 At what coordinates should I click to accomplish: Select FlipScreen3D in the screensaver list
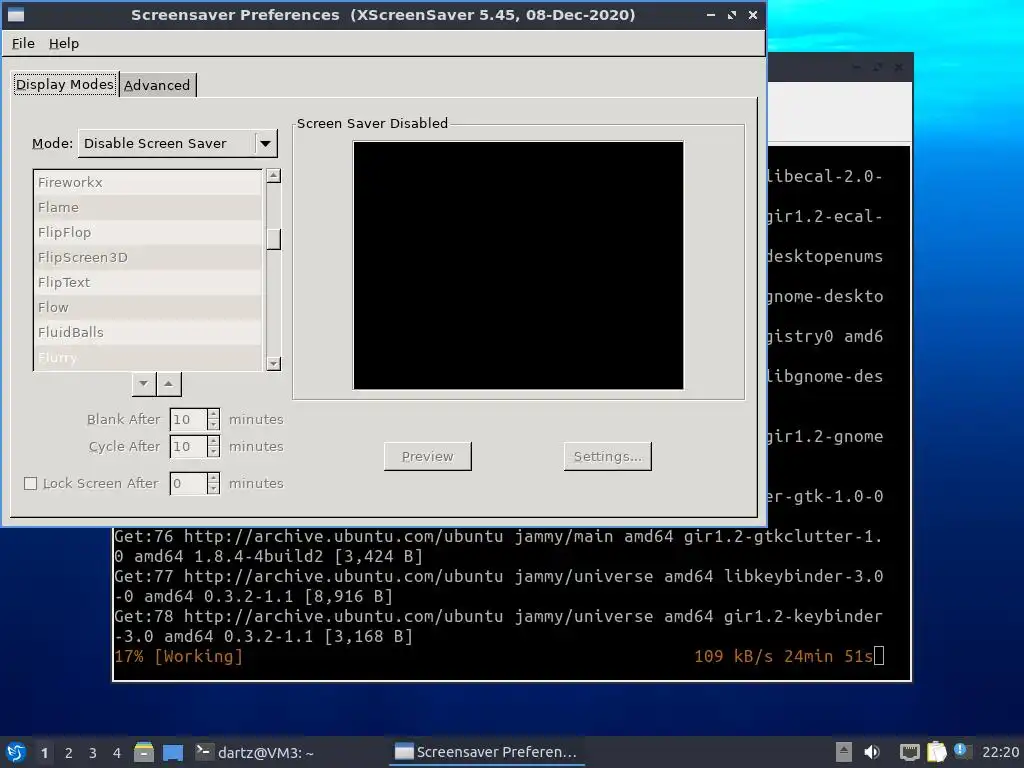[147, 257]
